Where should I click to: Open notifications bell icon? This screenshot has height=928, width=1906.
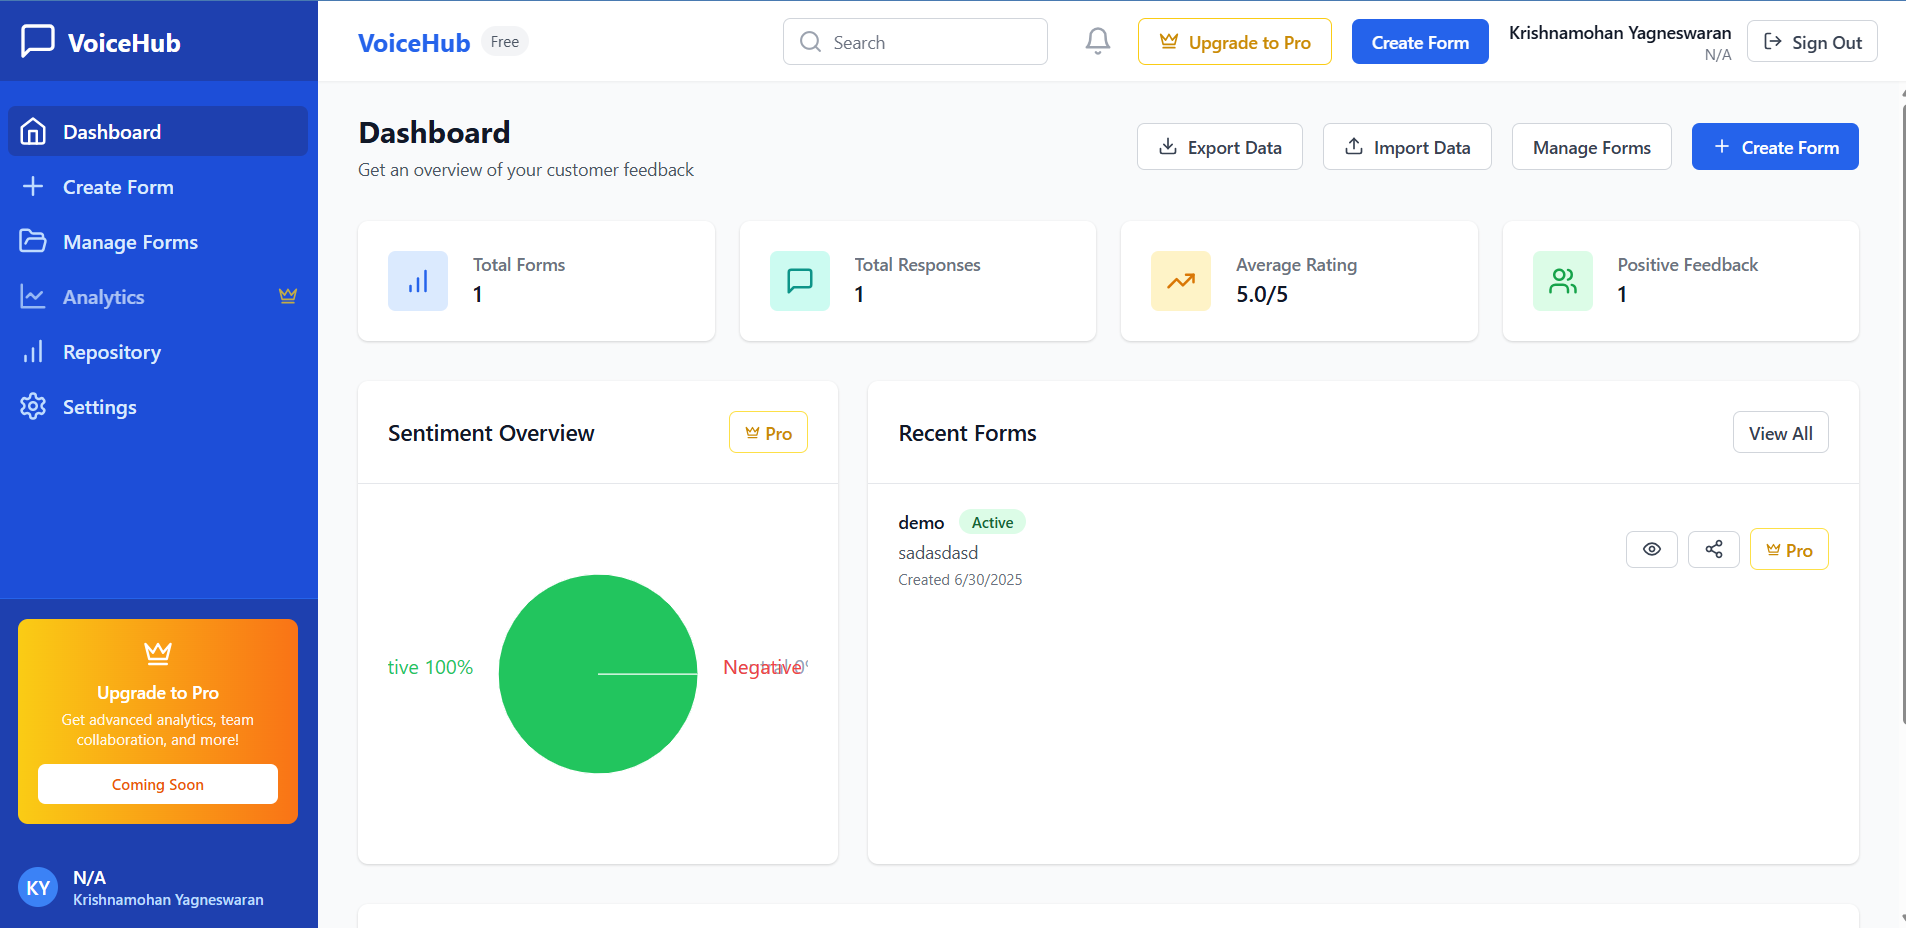1098,41
